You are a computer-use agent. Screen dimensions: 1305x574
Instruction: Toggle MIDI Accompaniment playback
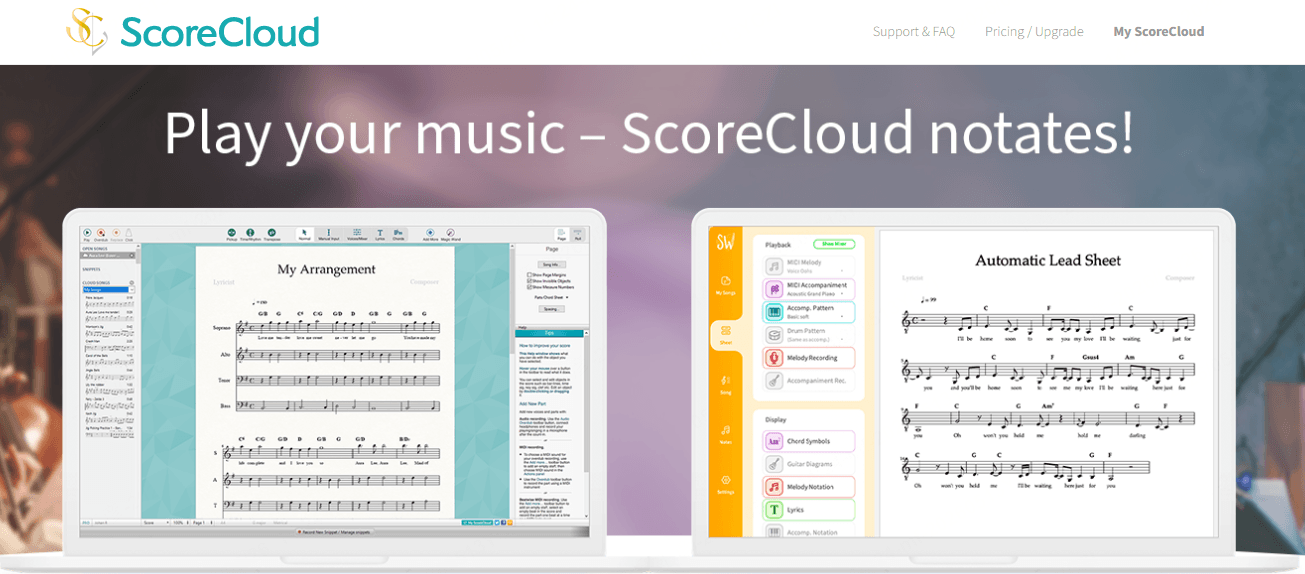click(808, 289)
